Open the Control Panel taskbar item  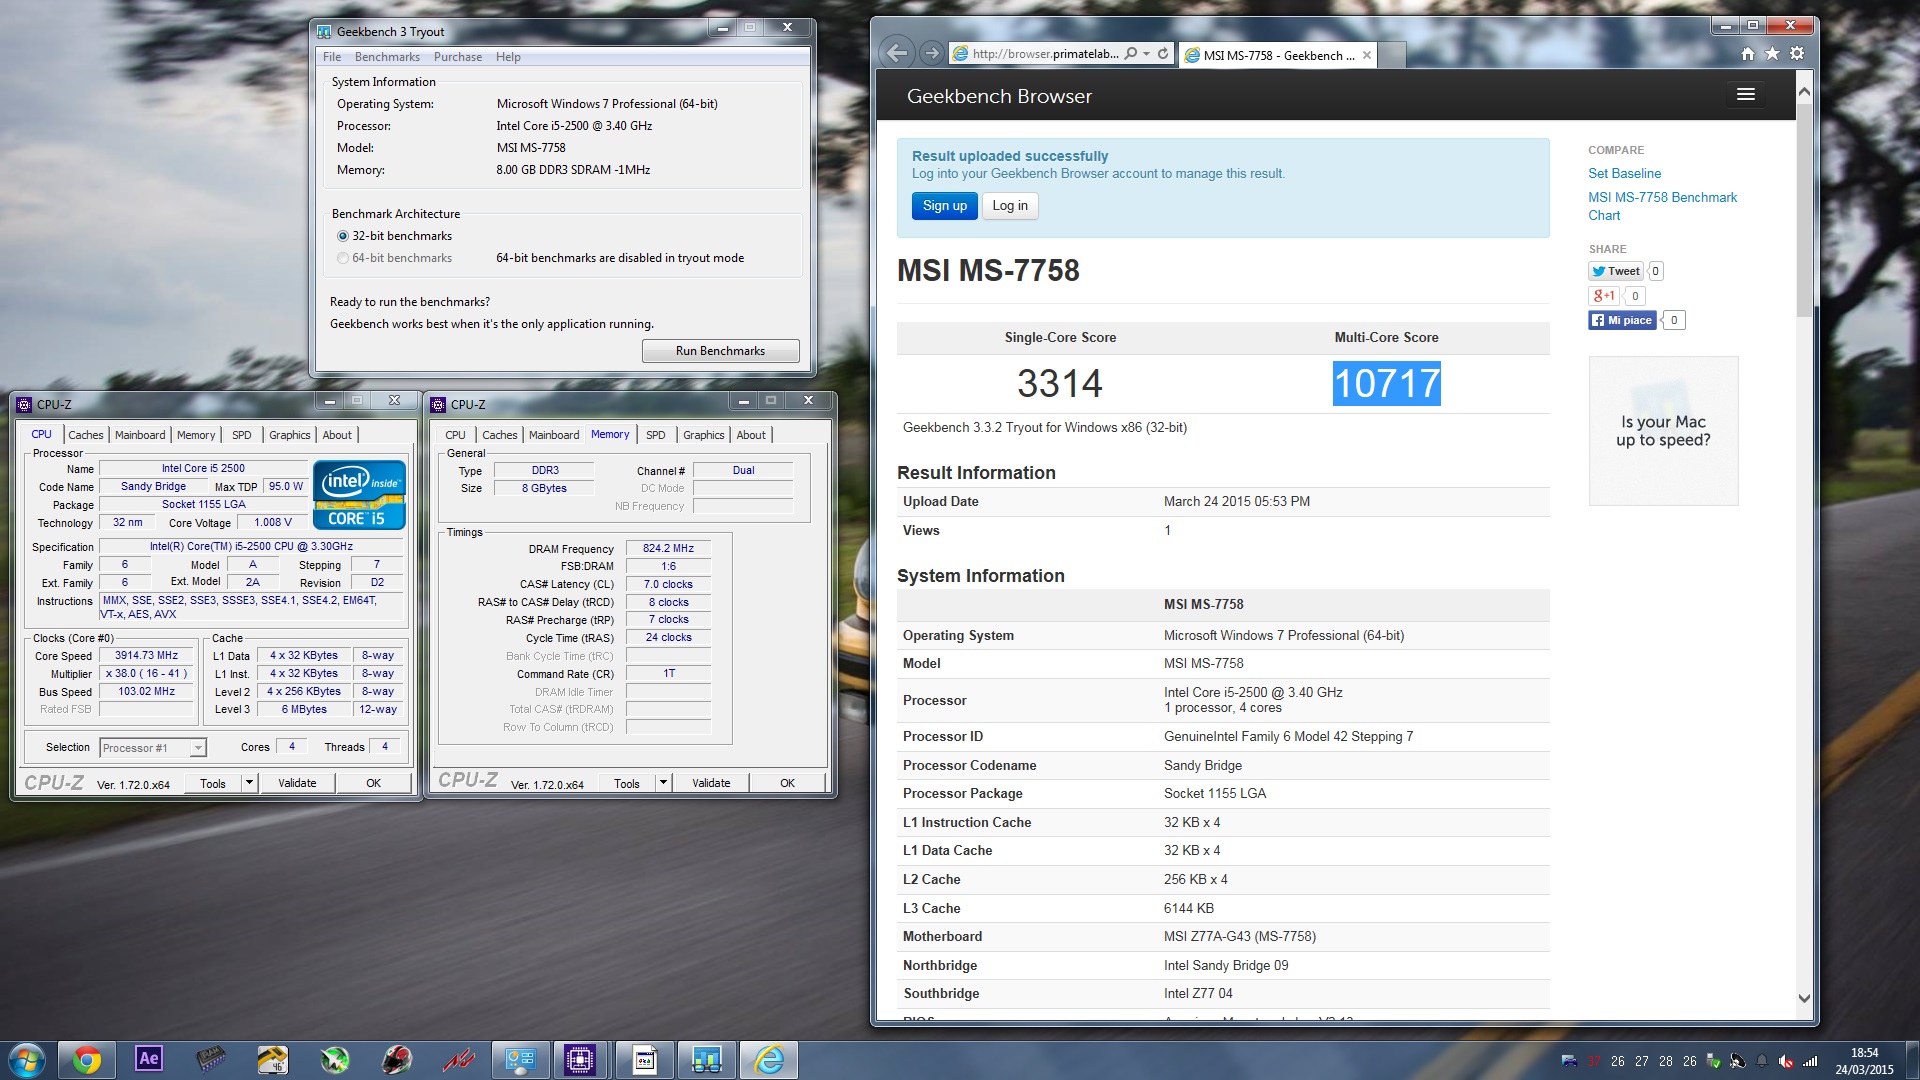click(521, 1060)
